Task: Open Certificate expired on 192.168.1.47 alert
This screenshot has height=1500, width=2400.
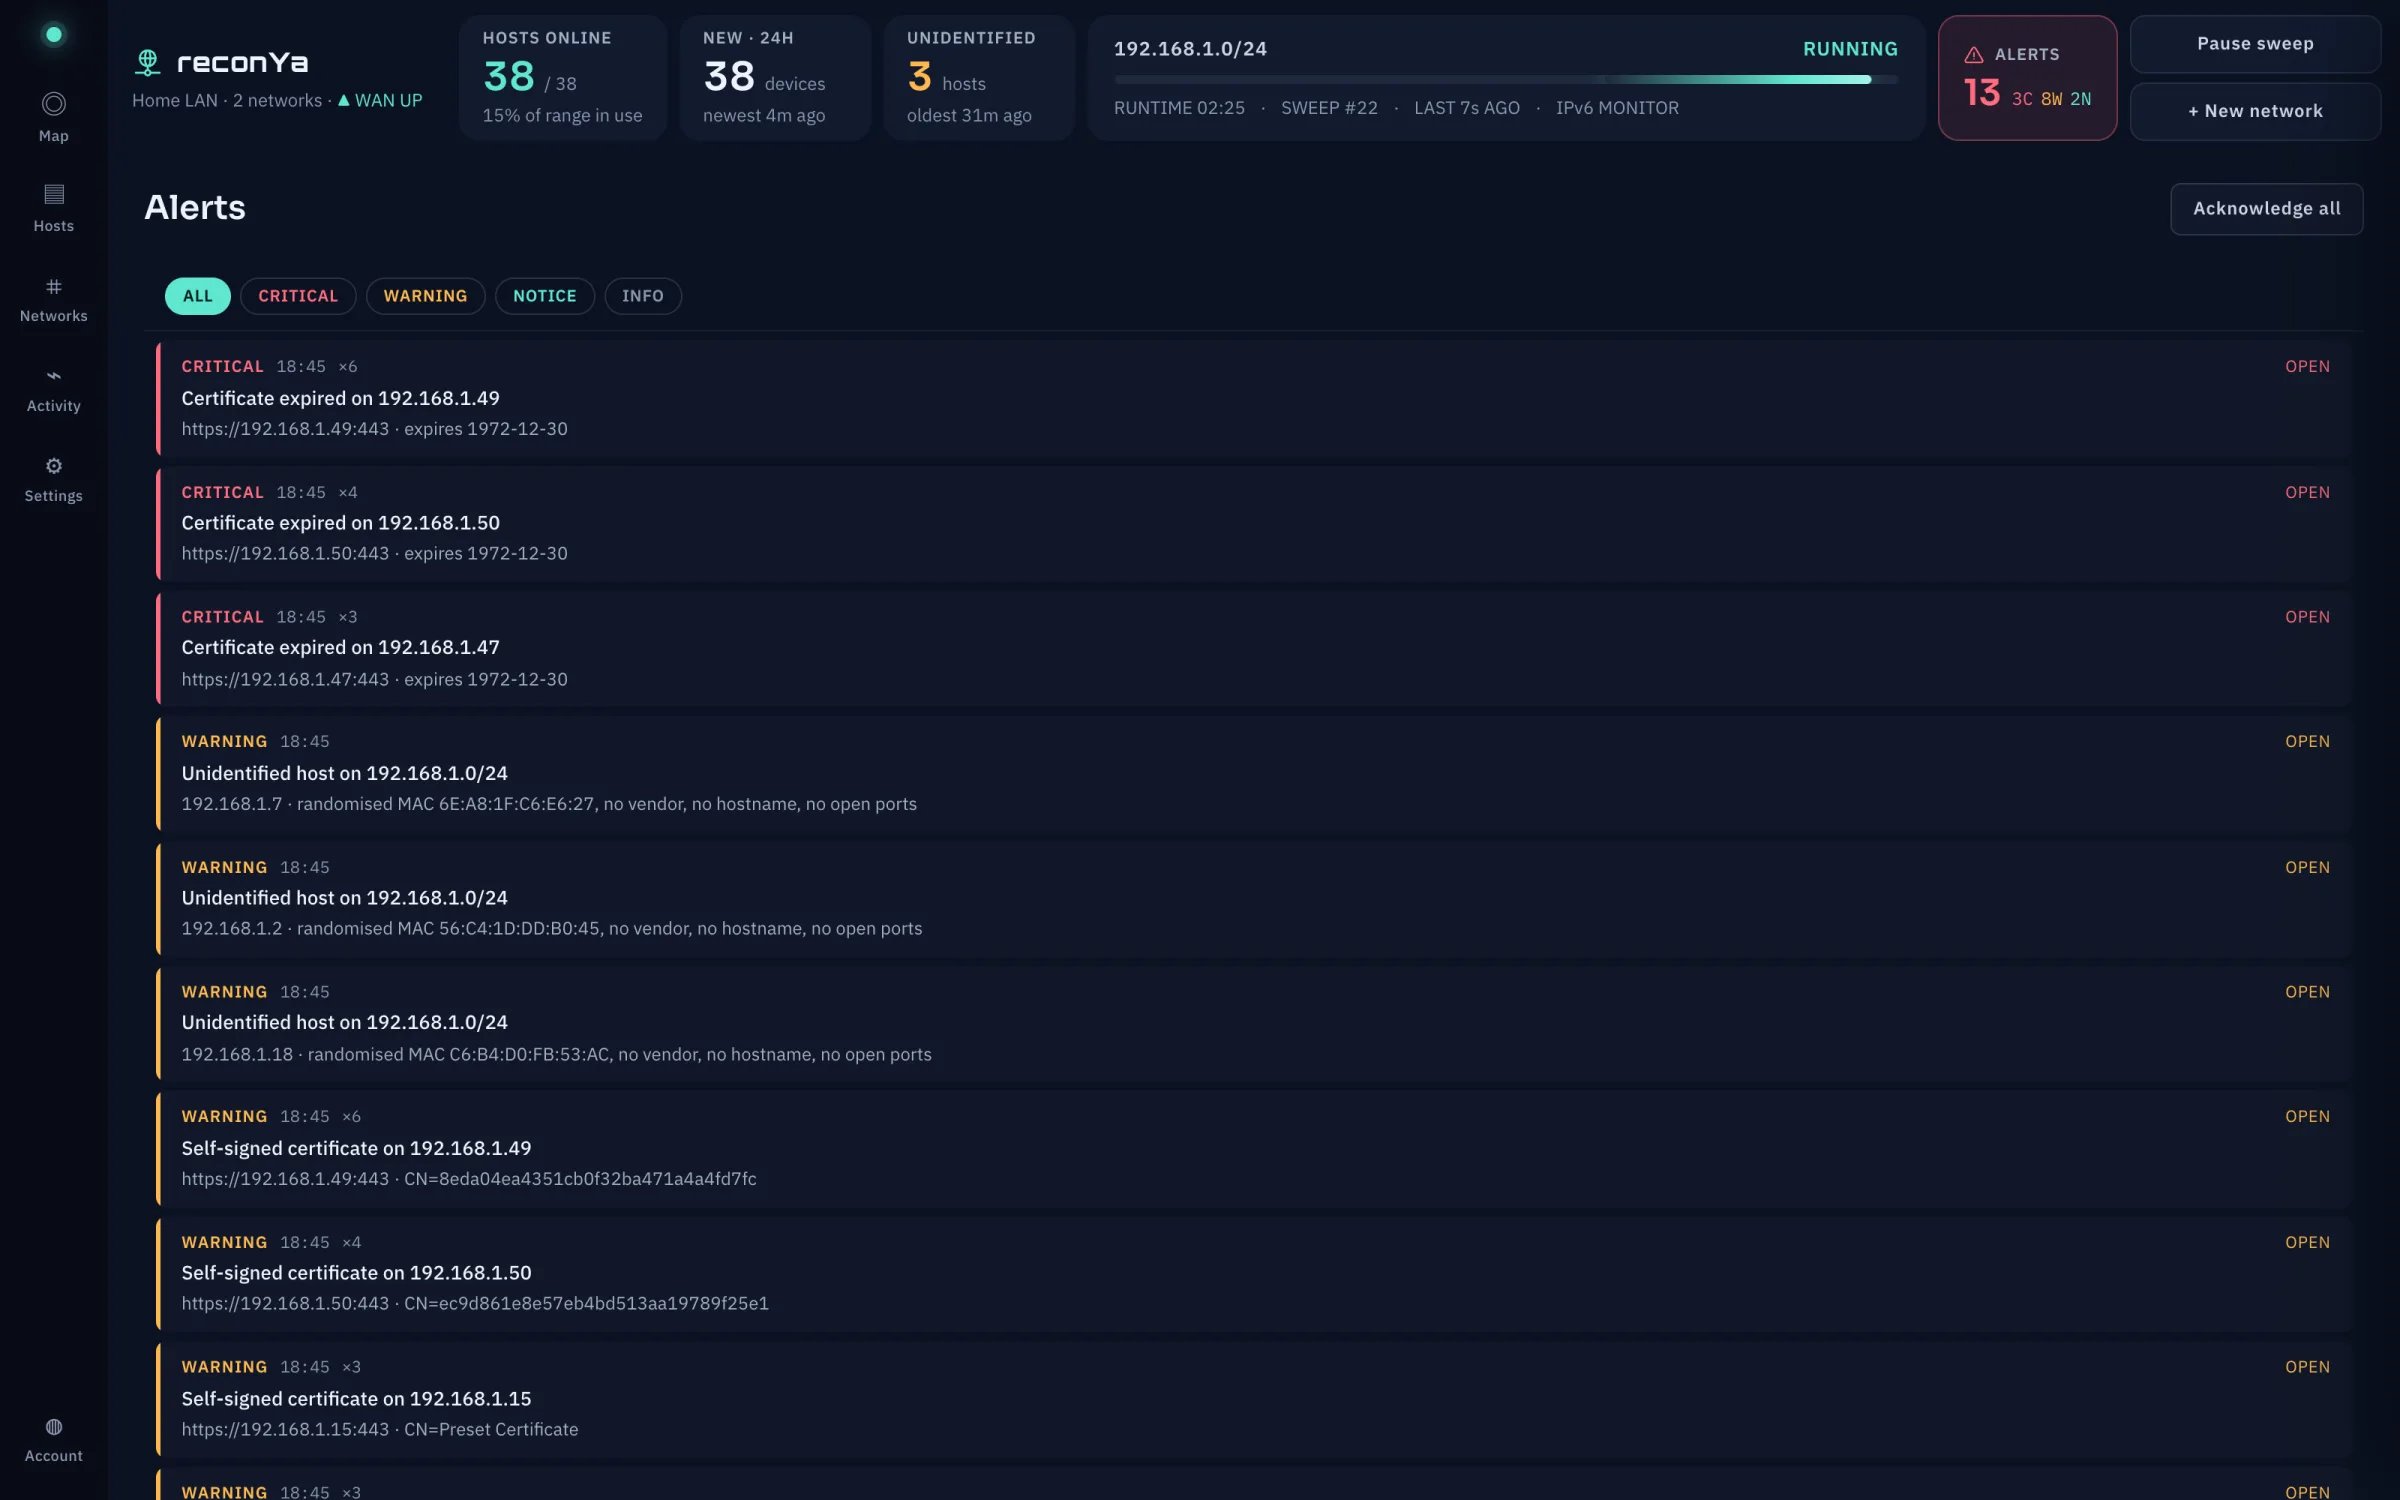Action: [1254, 648]
